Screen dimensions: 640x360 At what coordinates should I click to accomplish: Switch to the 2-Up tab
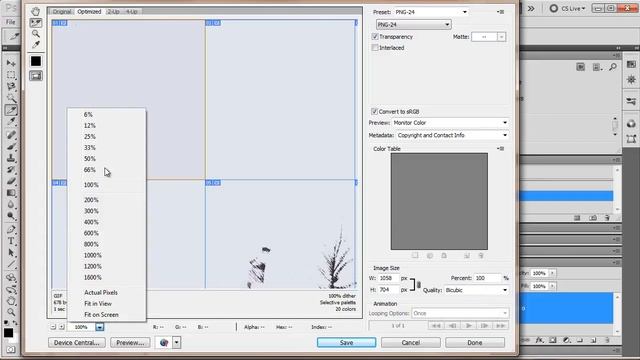113,11
